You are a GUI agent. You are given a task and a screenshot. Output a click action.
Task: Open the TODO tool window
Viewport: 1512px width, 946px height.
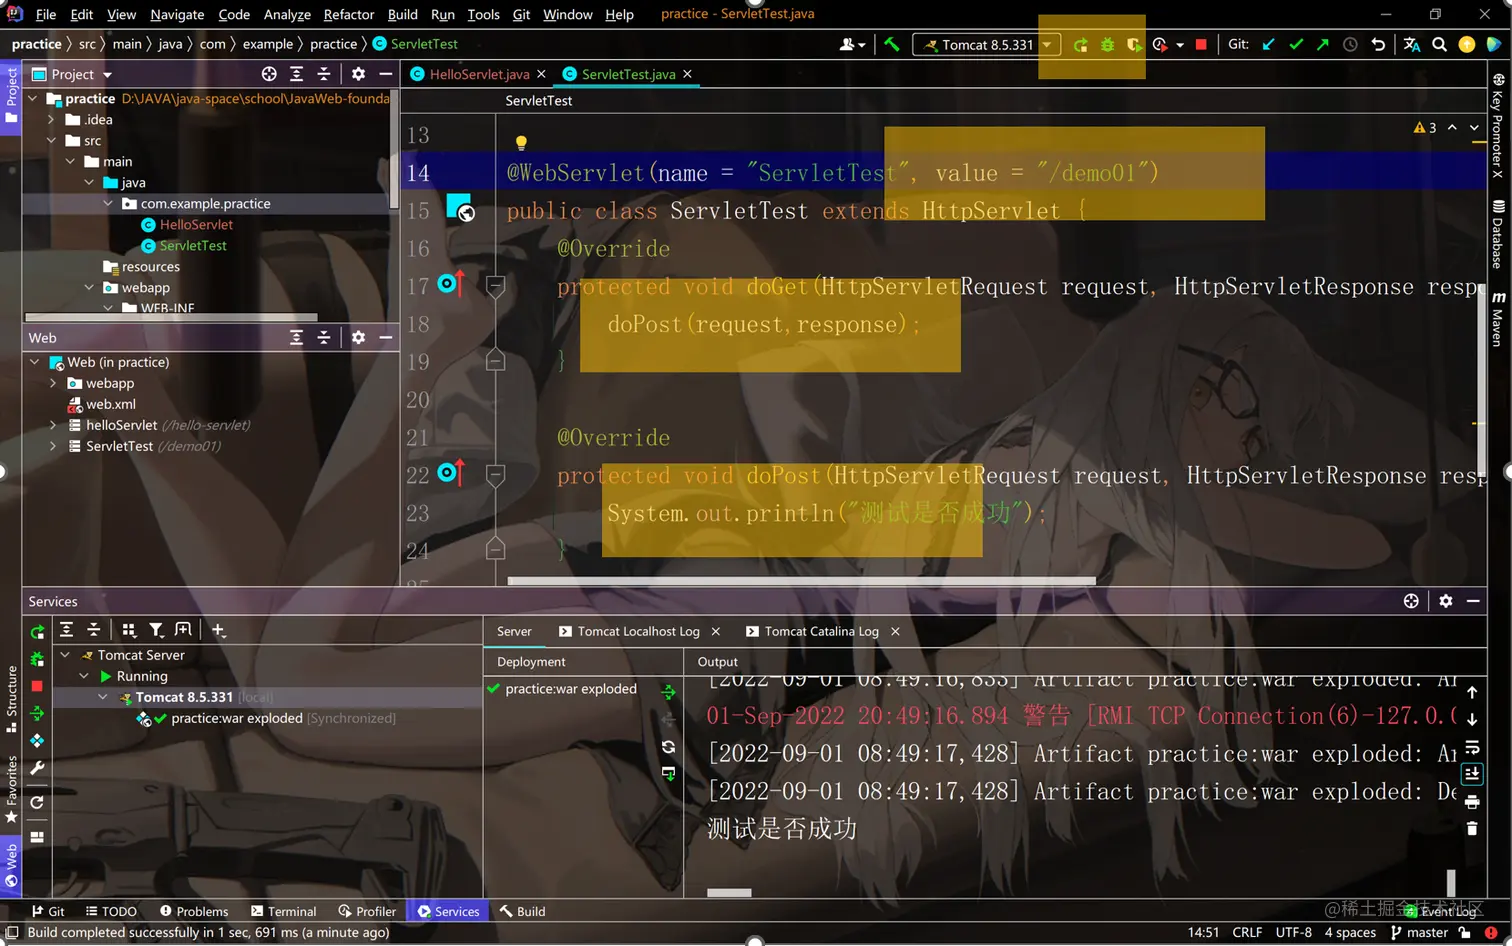pos(111,911)
